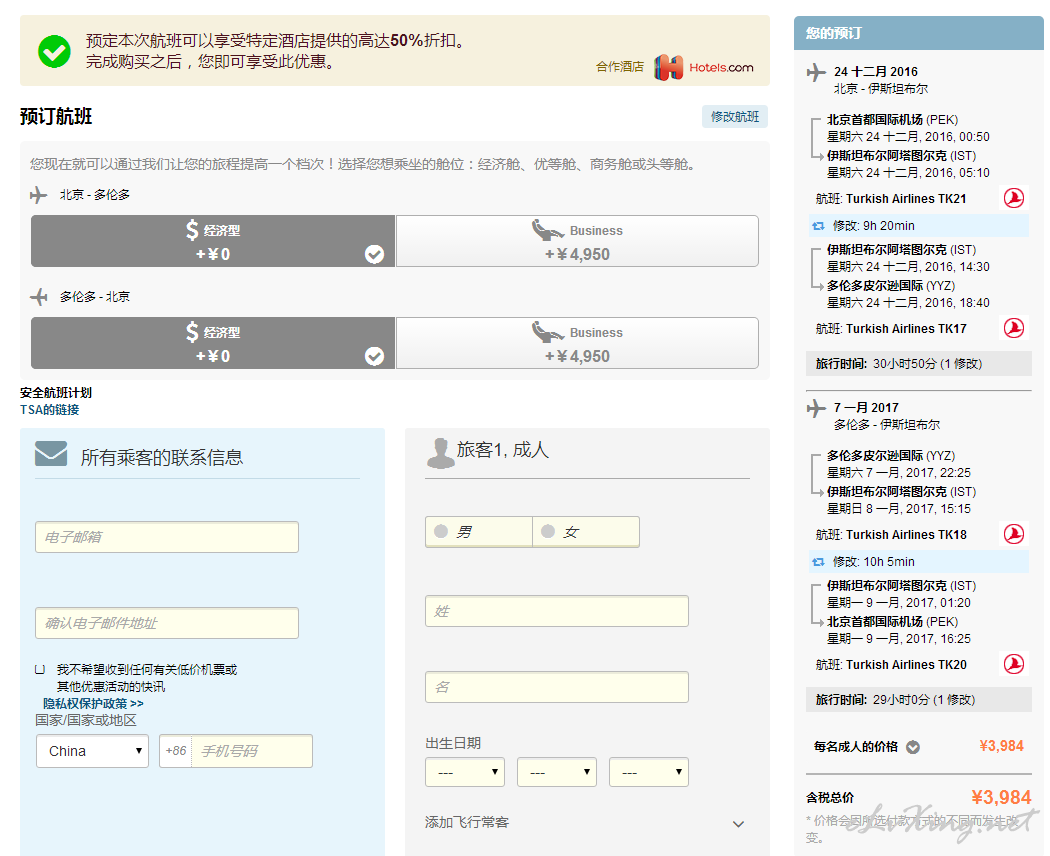Viewport: 1050px width, 856px height.
Task: Click the 航班: Turkish Airlines TK17 text
Action: tap(891, 329)
